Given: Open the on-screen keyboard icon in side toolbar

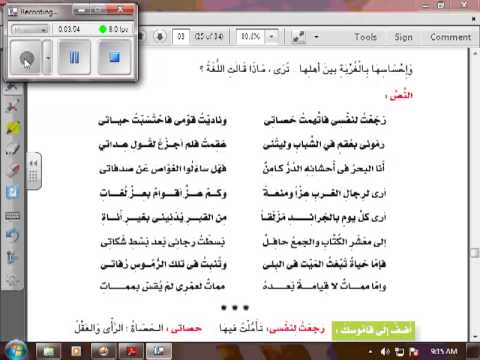Looking at the screenshot, I should pyautogui.click(x=13, y=216).
